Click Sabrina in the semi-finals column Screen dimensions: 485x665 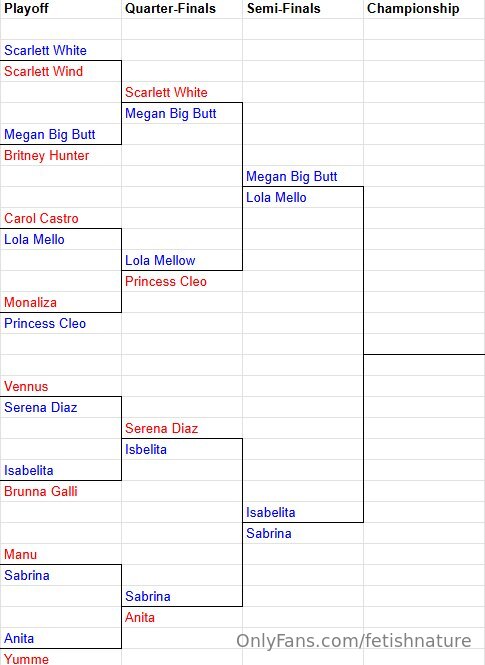303,533
